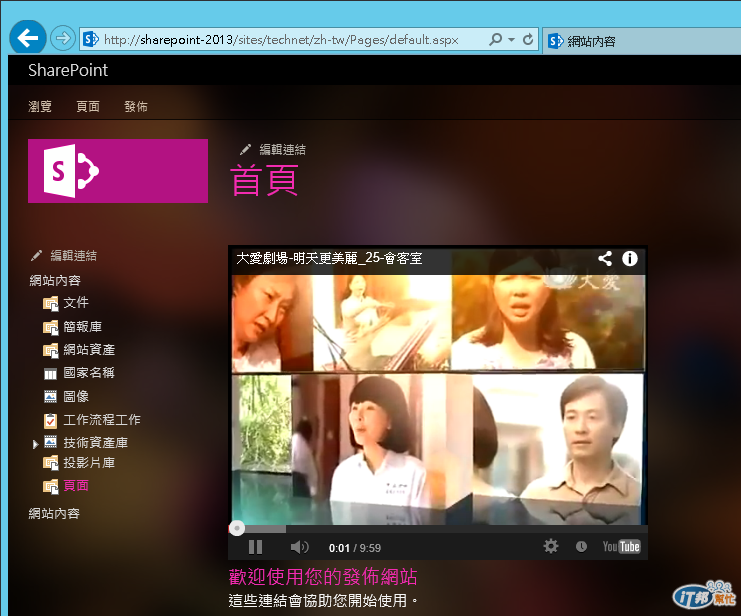Screen dimensions: 741x616
Task: Click the video frame to toggle playback
Action: (438, 399)
